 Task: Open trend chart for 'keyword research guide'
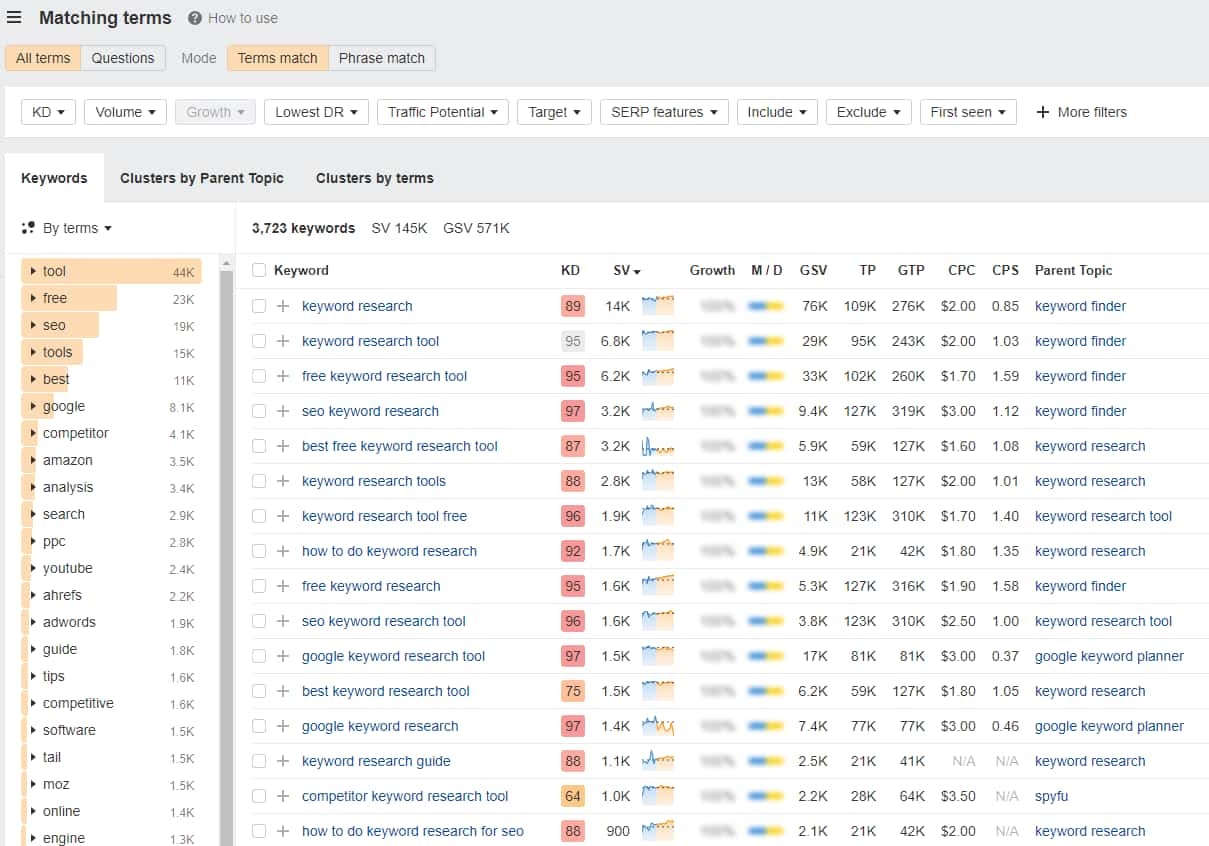pos(658,761)
